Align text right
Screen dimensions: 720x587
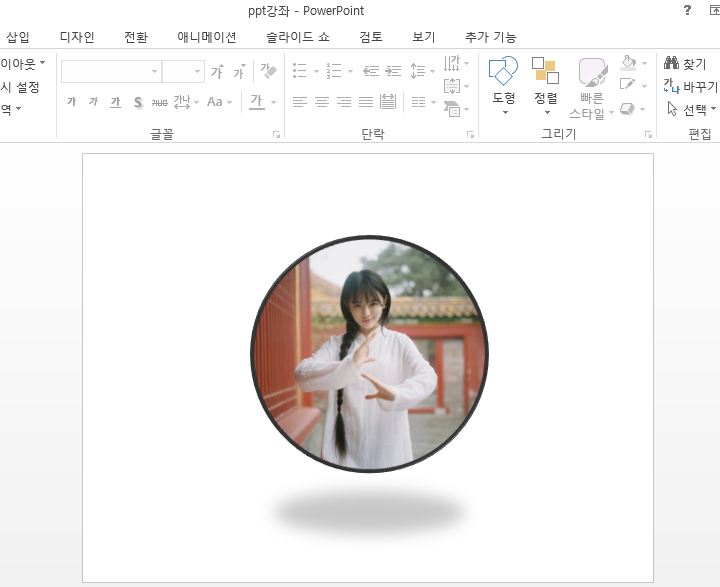(344, 102)
